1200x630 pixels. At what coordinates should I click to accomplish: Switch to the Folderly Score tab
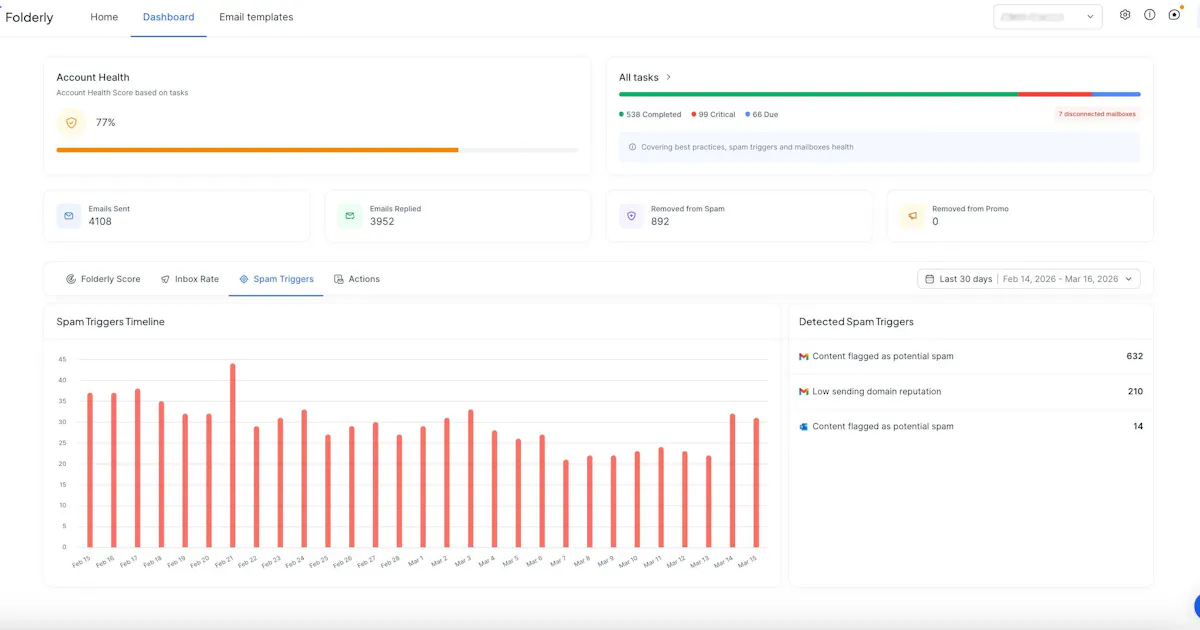[103, 279]
